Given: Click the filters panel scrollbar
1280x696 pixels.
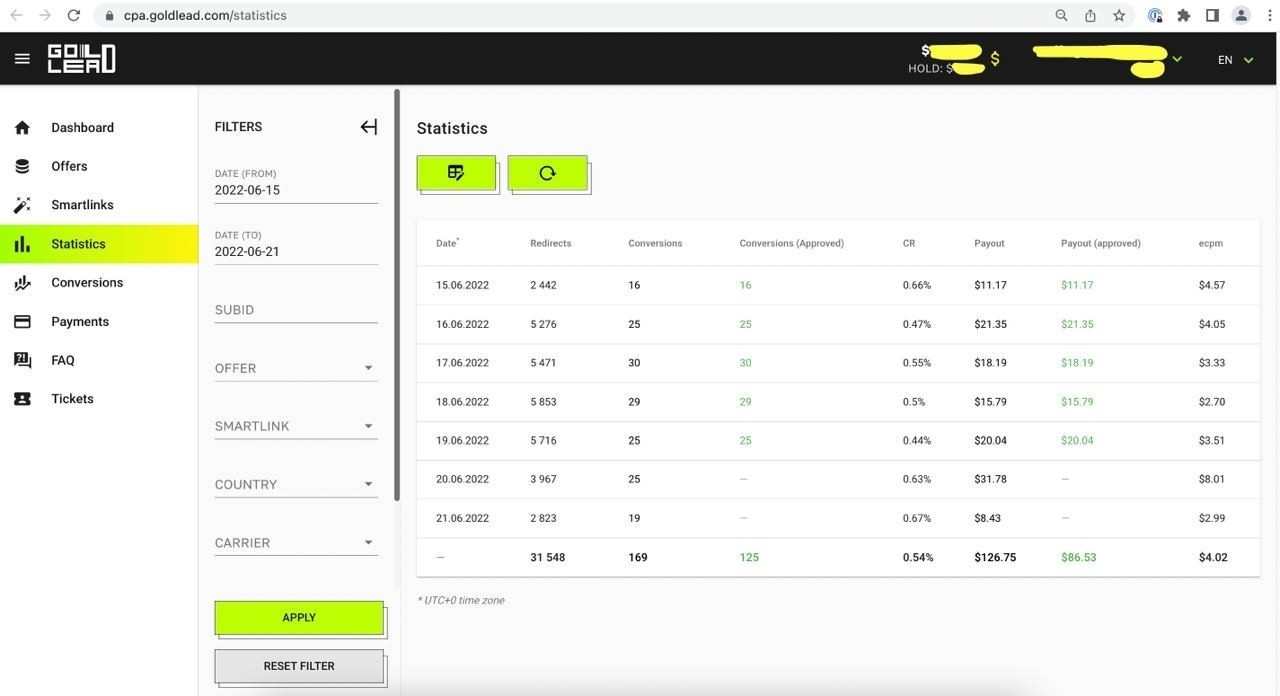Looking at the screenshot, I should 397,295.
